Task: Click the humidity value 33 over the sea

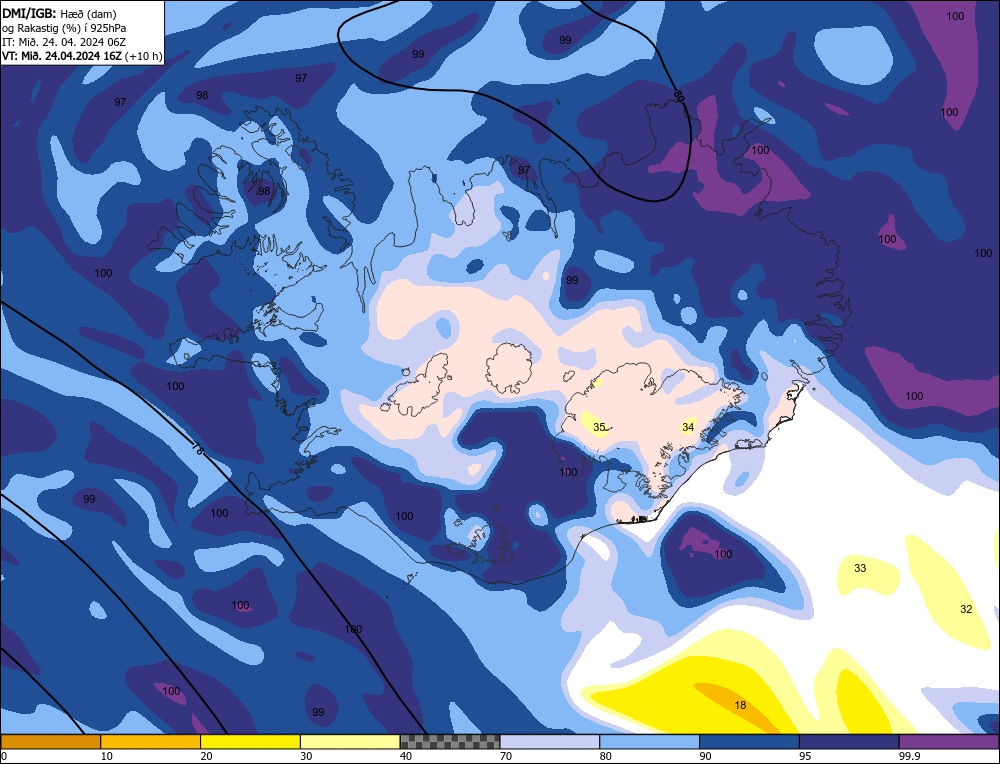Action: point(860,568)
